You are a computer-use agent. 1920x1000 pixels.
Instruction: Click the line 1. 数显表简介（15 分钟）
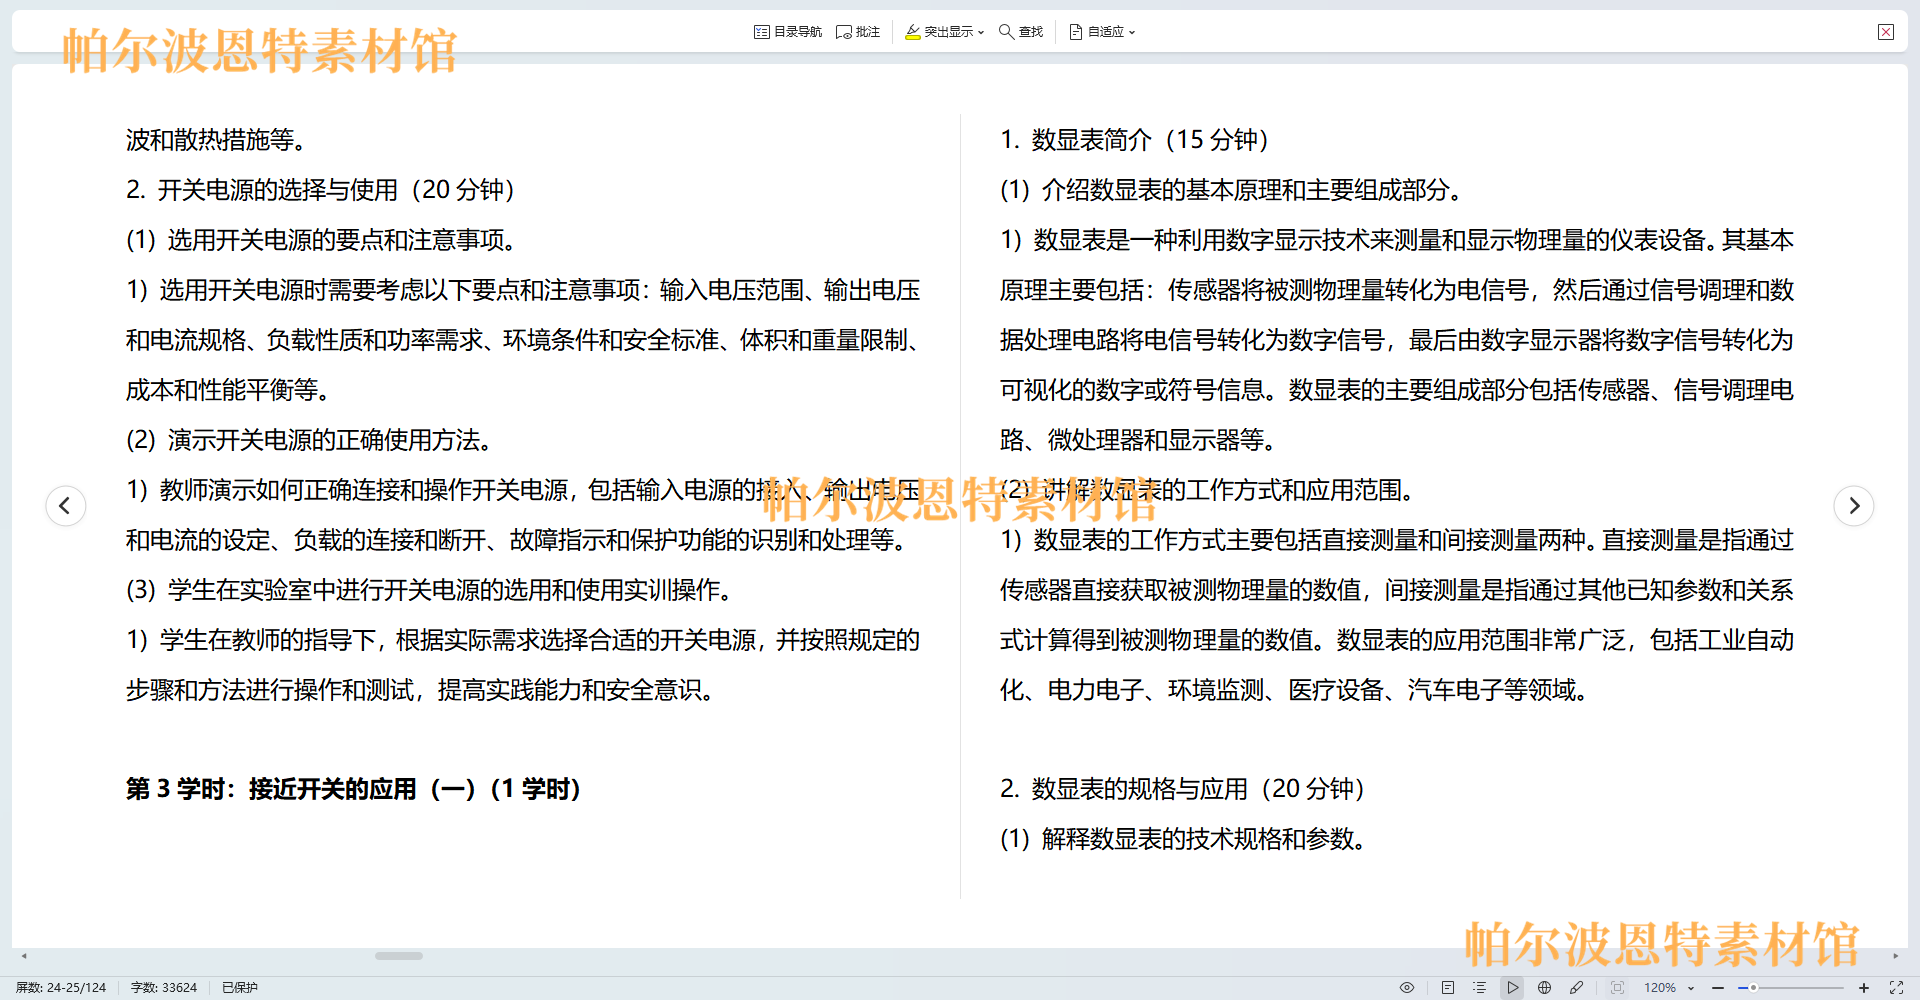click(1135, 140)
